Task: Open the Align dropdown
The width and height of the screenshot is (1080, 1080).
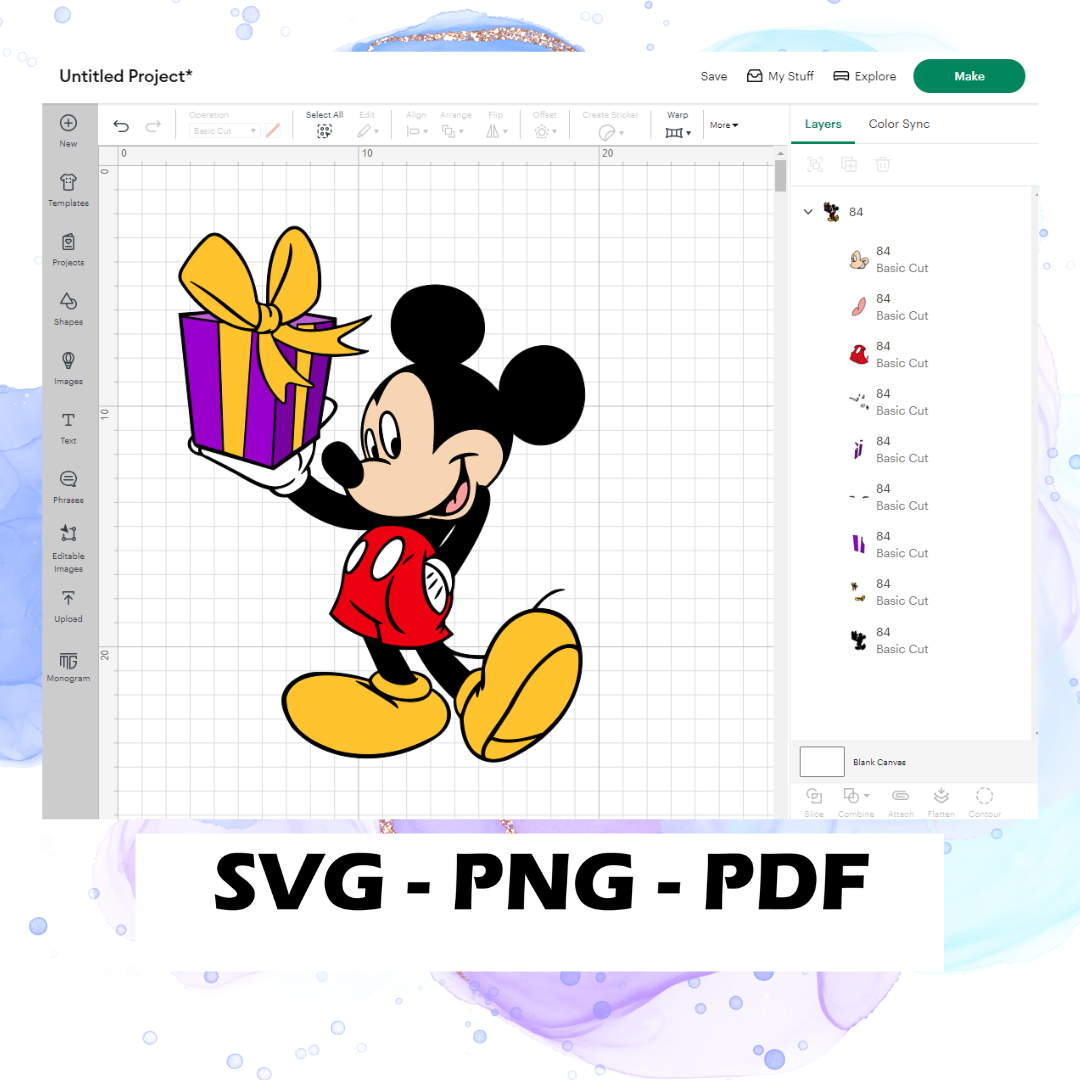Action: point(417,131)
